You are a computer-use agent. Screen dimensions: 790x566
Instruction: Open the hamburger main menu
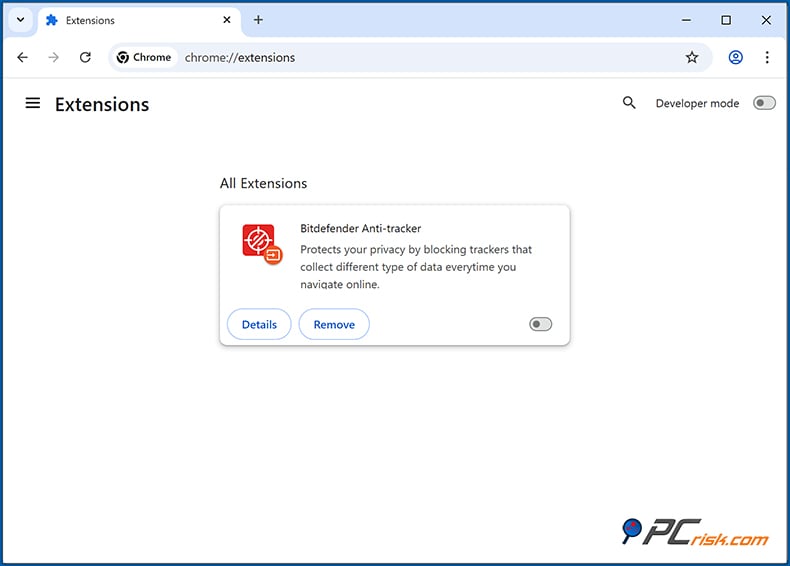point(33,103)
